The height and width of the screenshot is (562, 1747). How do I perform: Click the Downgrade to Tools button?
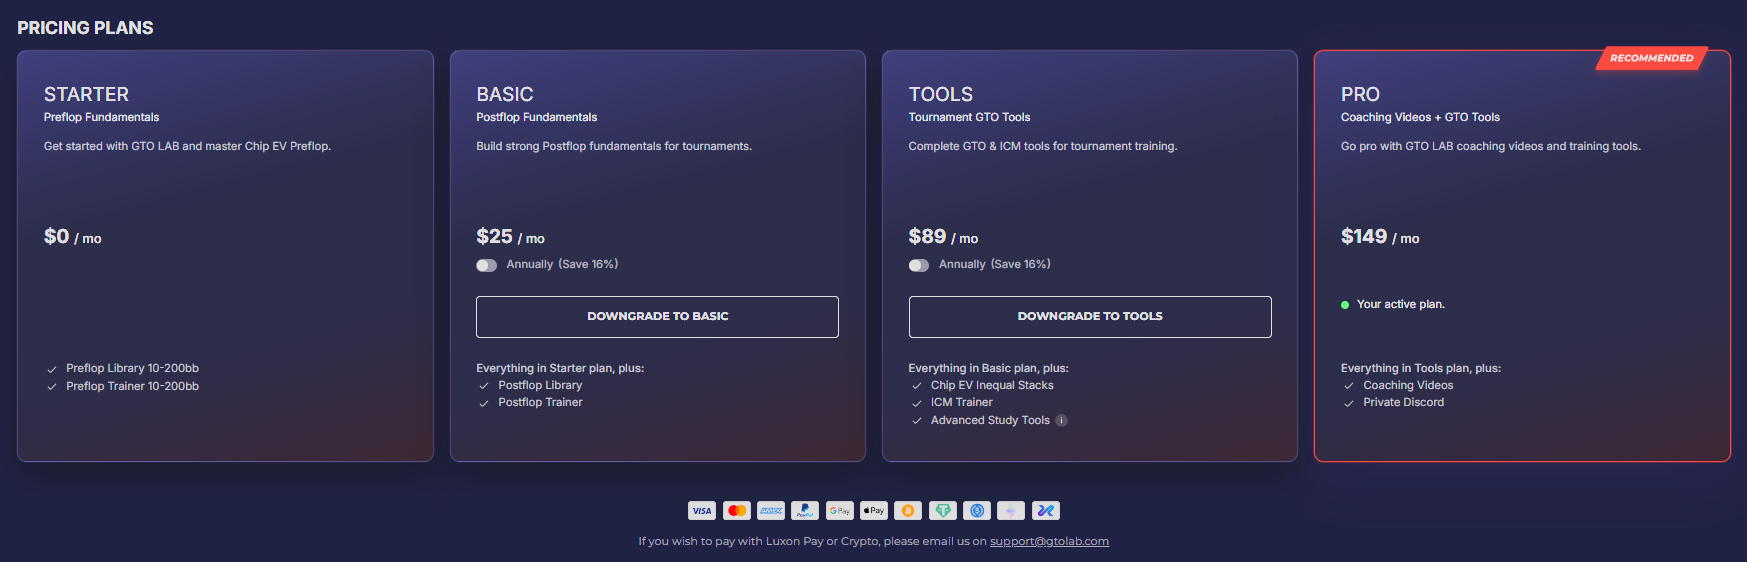[1090, 317]
